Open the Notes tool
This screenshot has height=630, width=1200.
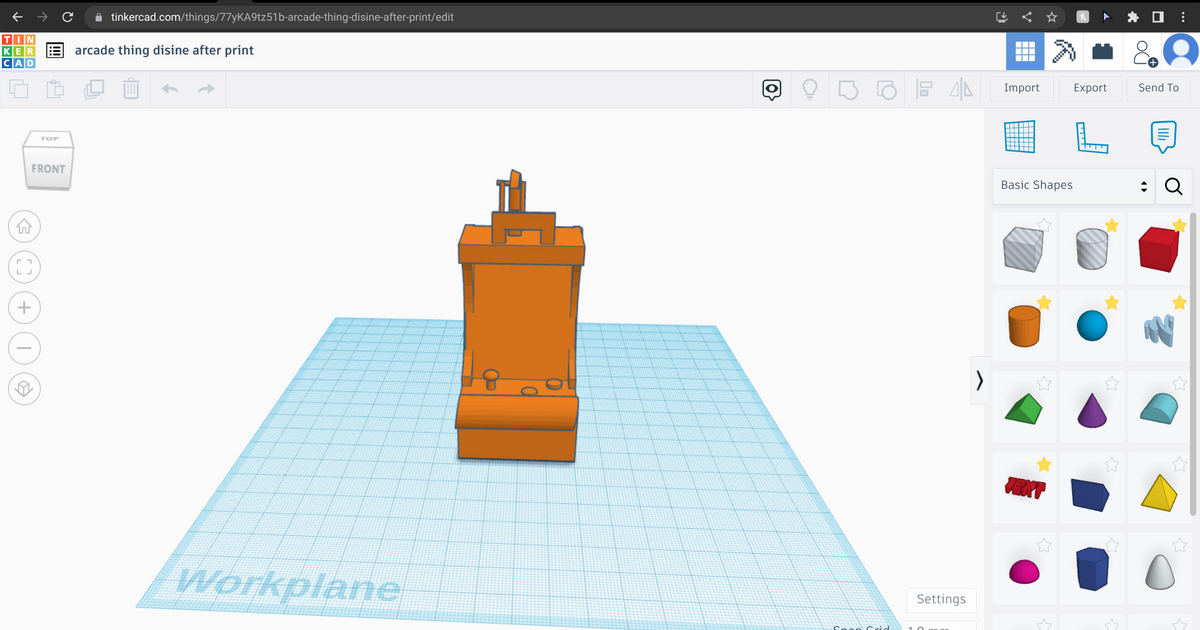point(1162,137)
